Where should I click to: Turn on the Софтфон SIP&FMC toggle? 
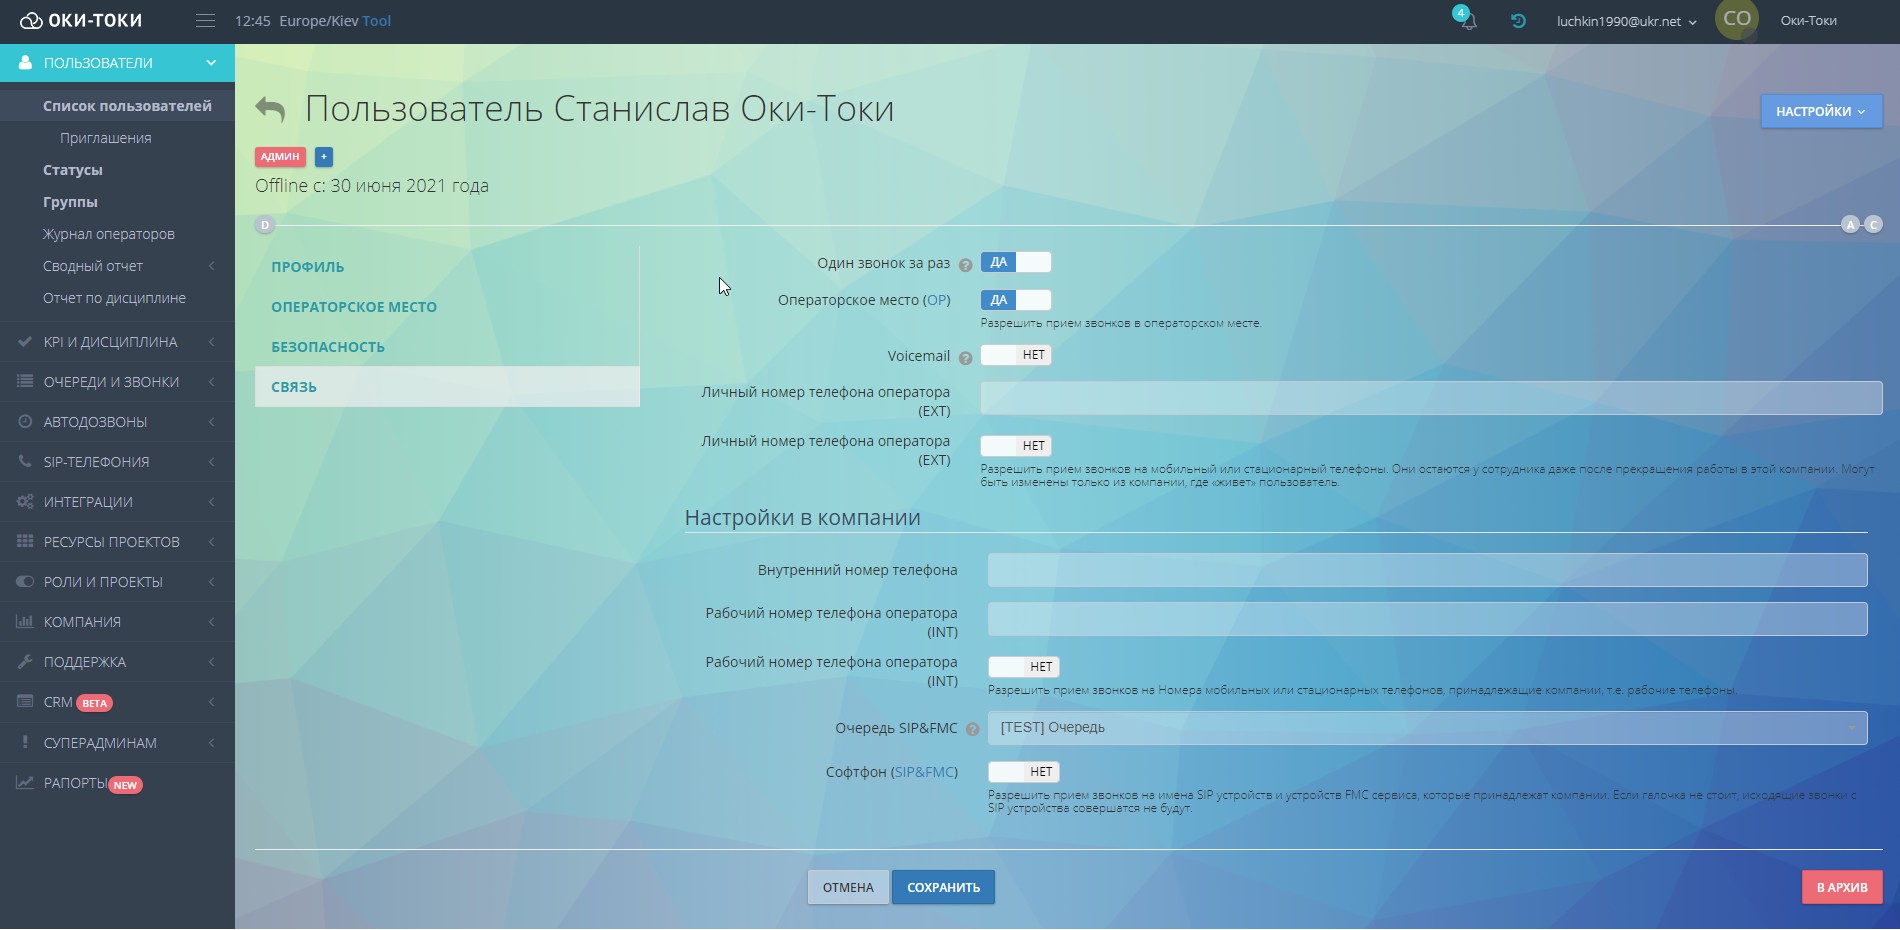(x=1023, y=772)
